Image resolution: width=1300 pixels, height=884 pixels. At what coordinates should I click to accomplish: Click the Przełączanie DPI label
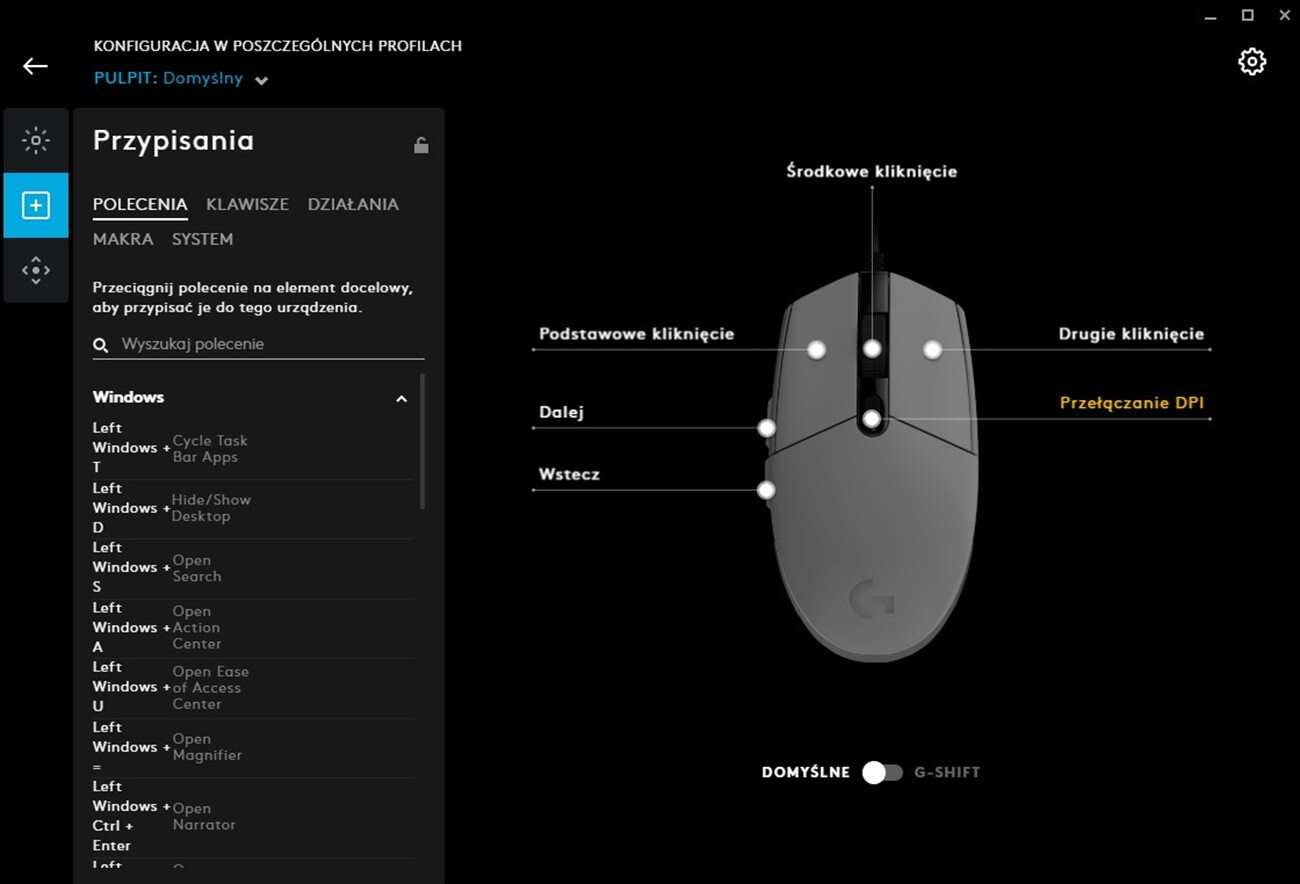tap(1131, 403)
